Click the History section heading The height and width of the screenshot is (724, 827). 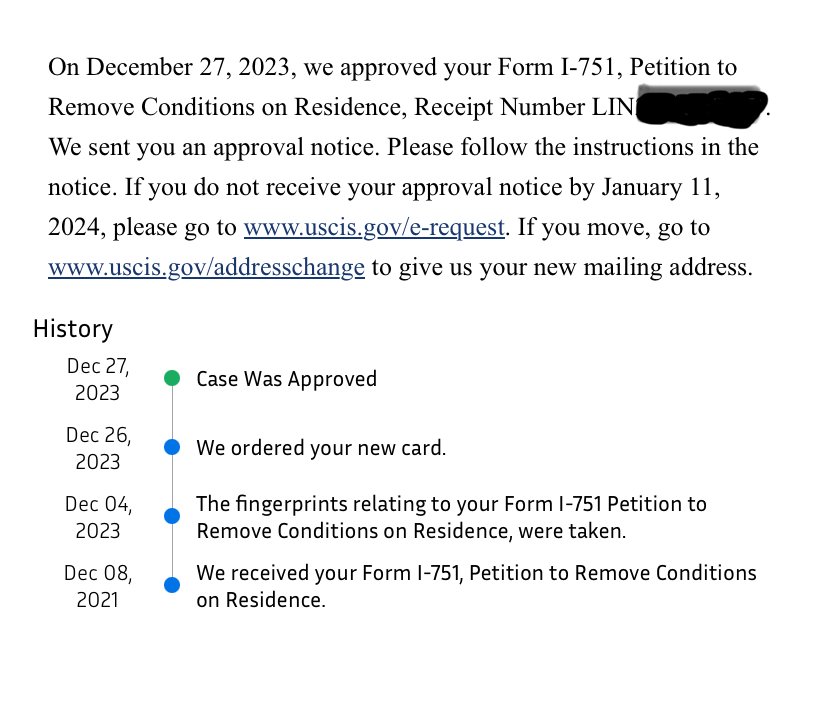(x=73, y=328)
